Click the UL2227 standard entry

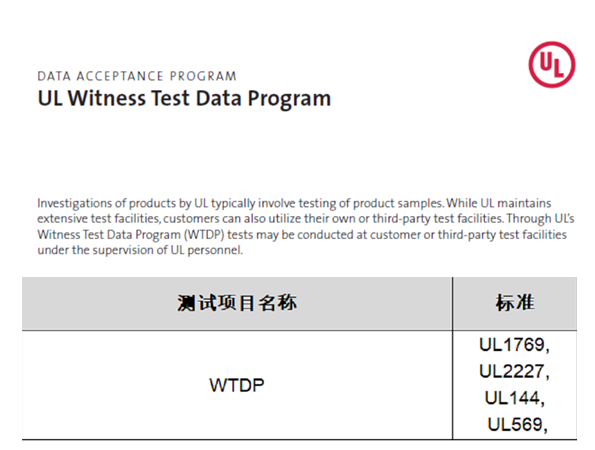pyautogui.click(x=514, y=371)
